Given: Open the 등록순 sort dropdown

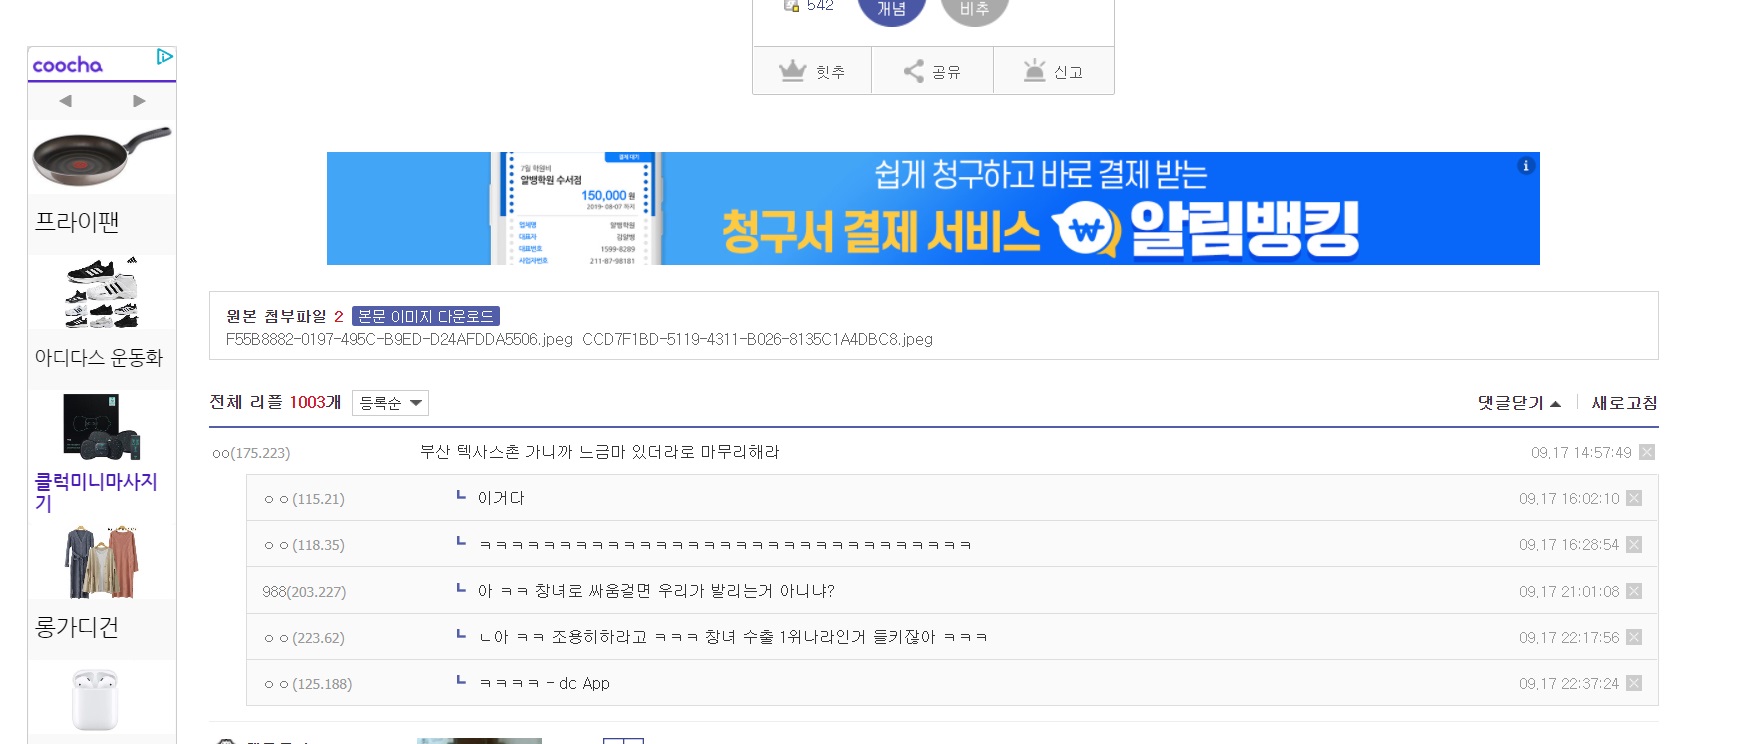Looking at the screenshot, I should tap(390, 403).
